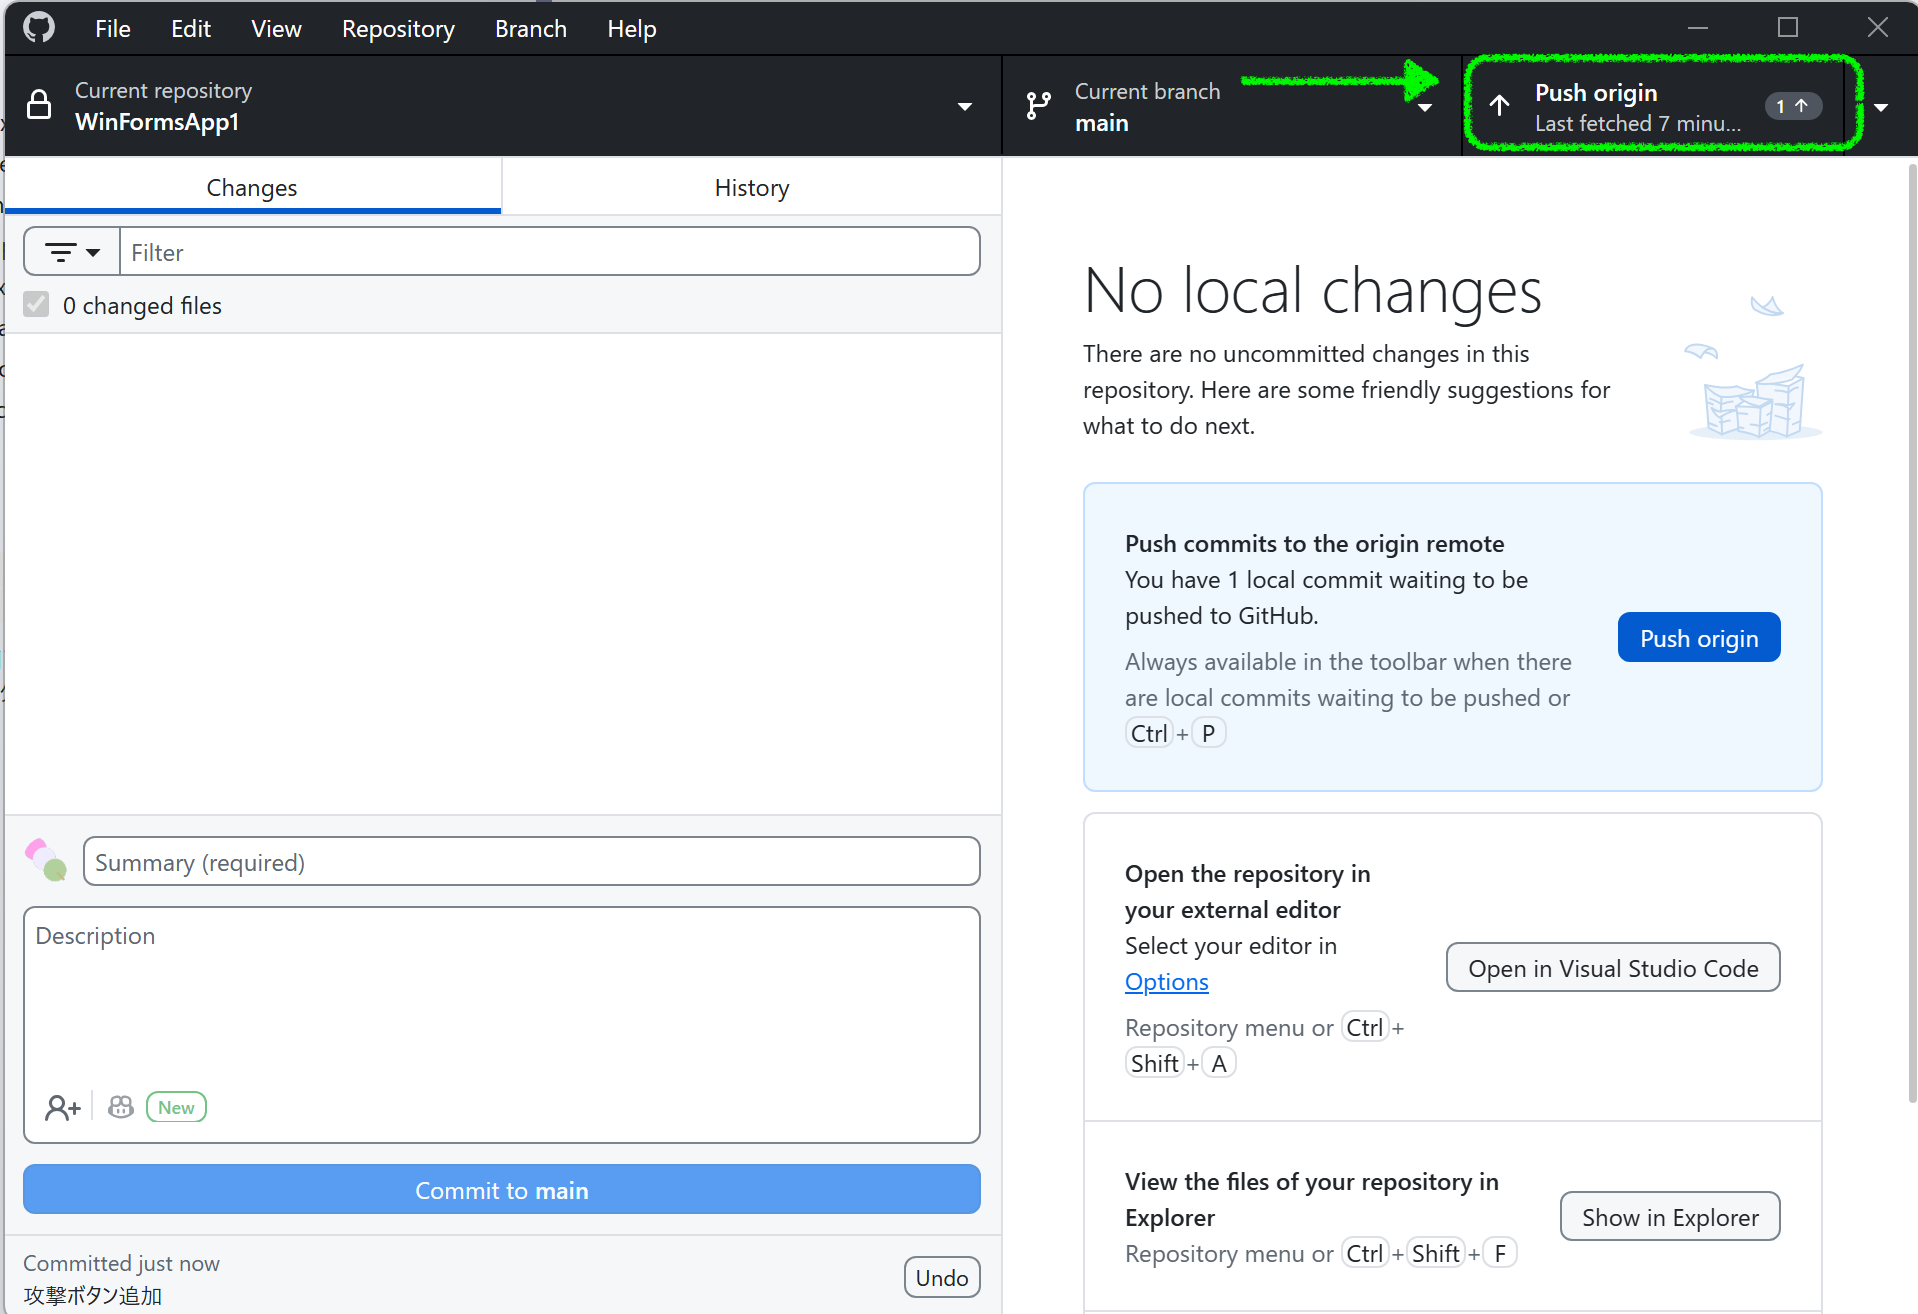Click the 'Push commits to the origin remote' heading
Image resolution: width=1918 pixels, height=1314 pixels.
pyautogui.click(x=1314, y=544)
